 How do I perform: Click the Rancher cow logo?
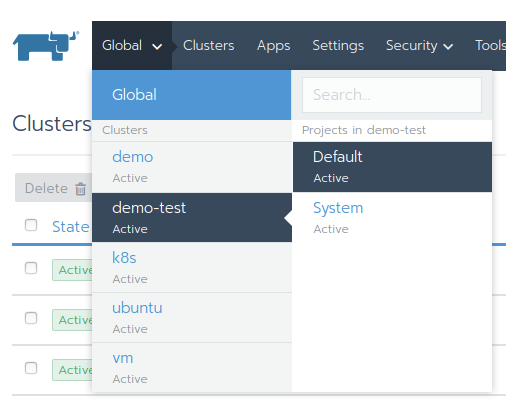coord(46,46)
